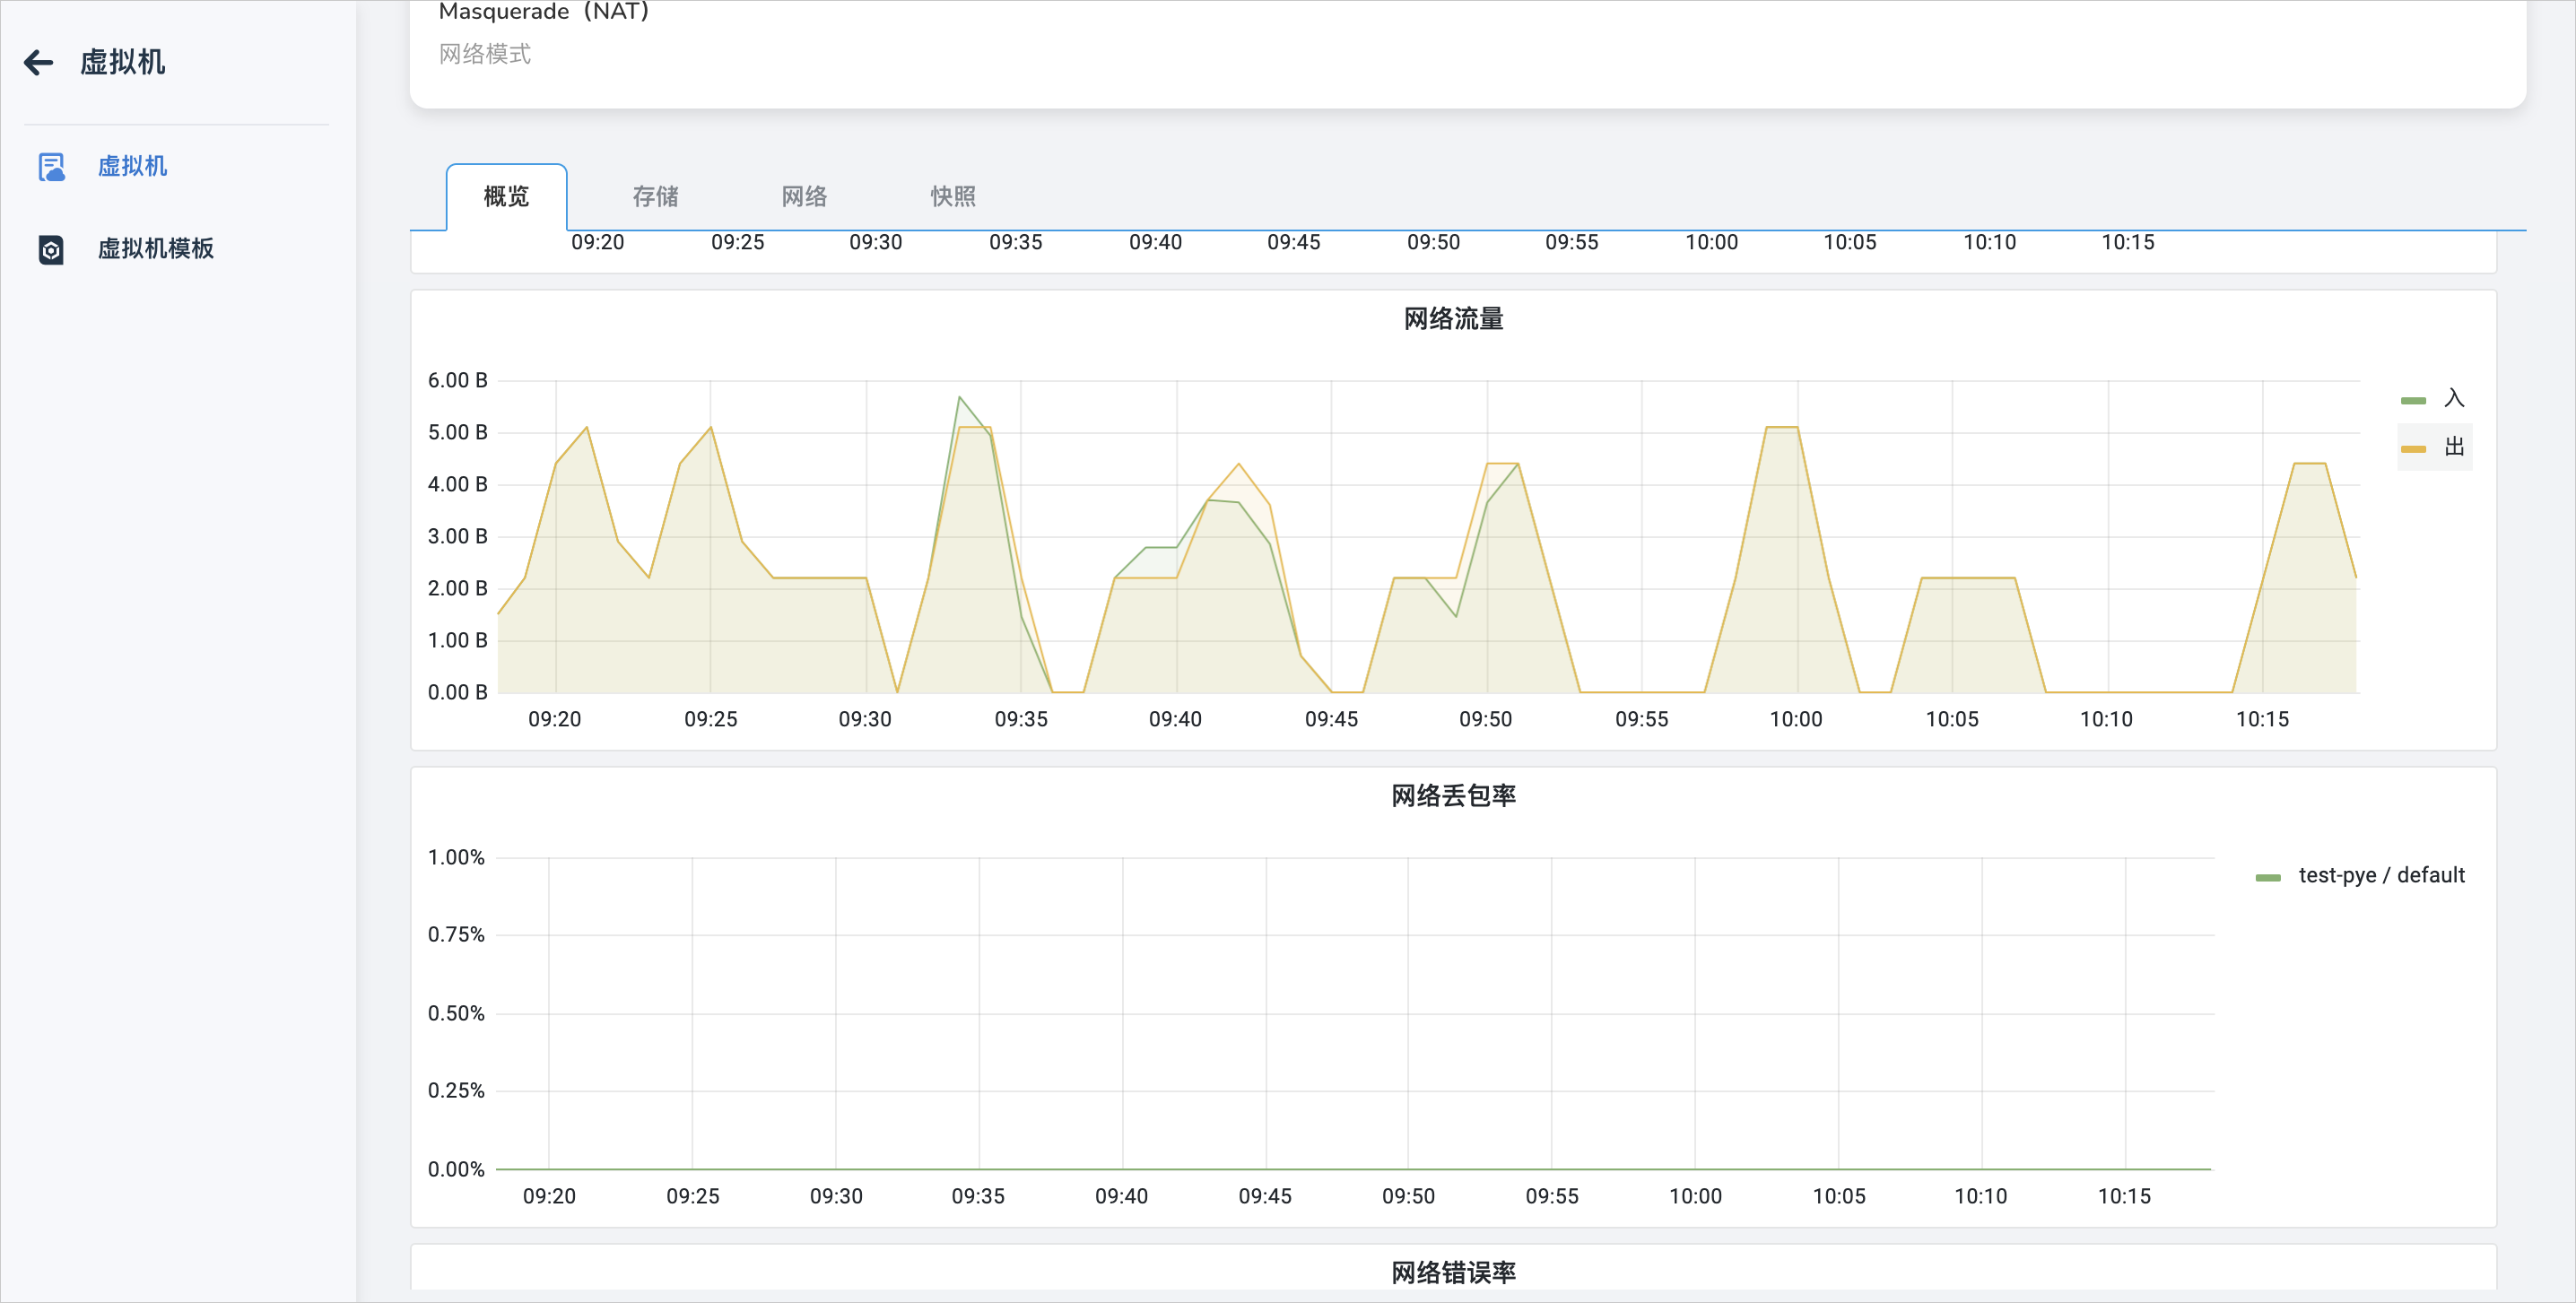Switch to the 概览 tab
2576x1303 pixels.
pyautogui.click(x=506, y=197)
